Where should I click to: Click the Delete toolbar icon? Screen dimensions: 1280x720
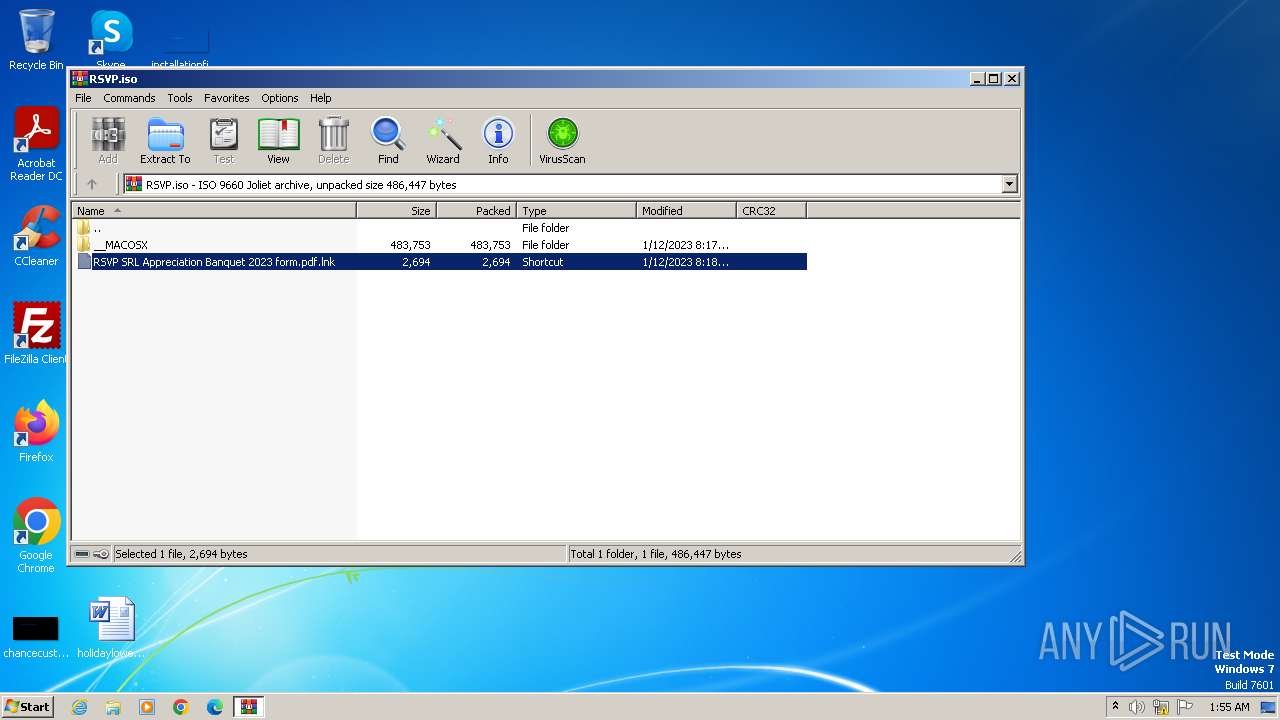(x=333, y=140)
